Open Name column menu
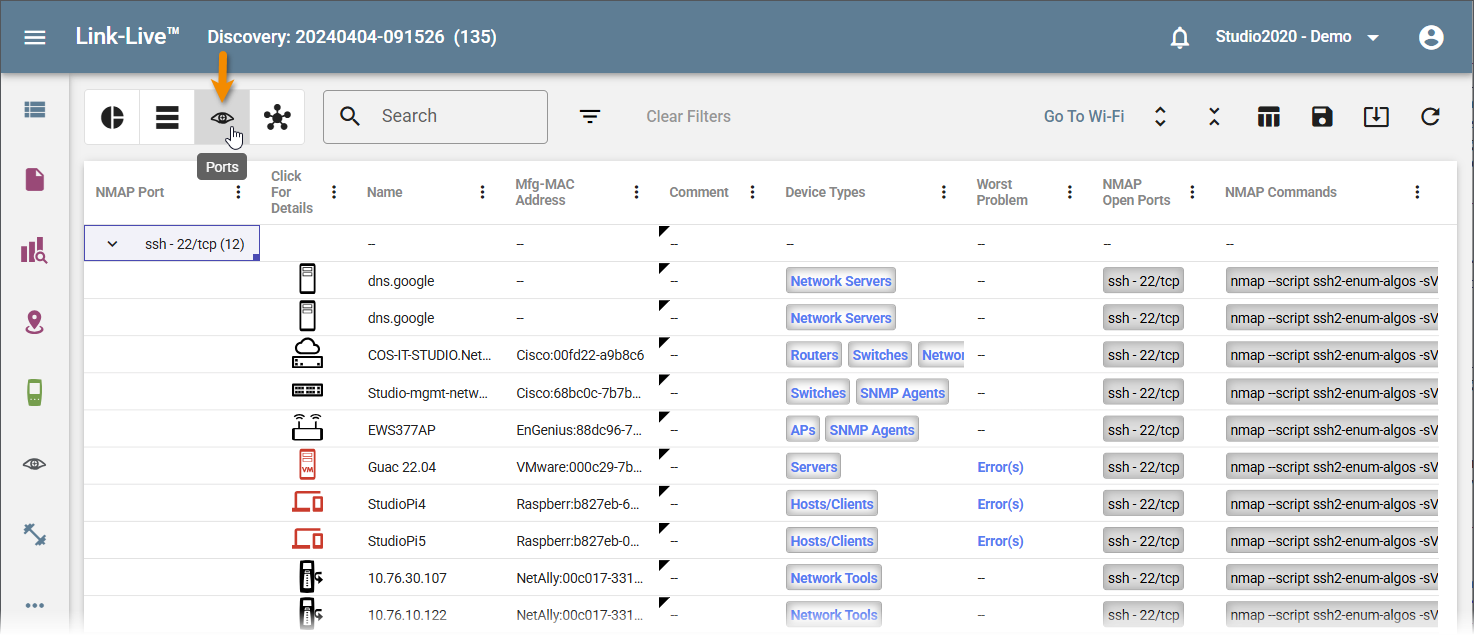This screenshot has height=635, width=1474. [483, 192]
